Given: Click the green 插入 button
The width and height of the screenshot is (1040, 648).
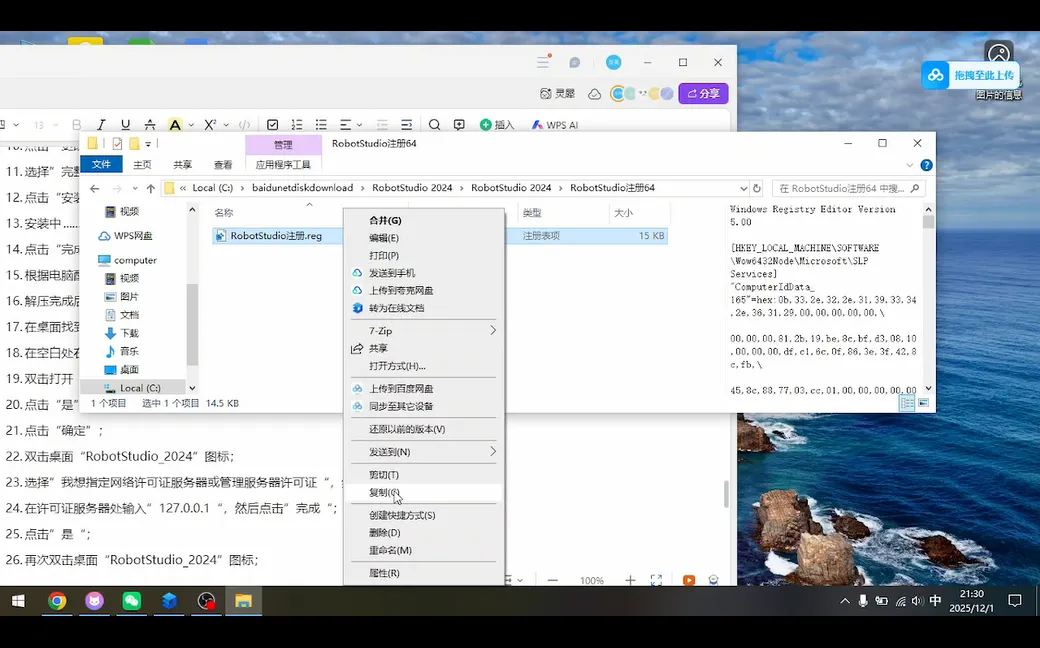Looking at the screenshot, I should pyautogui.click(x=493, y=123).
